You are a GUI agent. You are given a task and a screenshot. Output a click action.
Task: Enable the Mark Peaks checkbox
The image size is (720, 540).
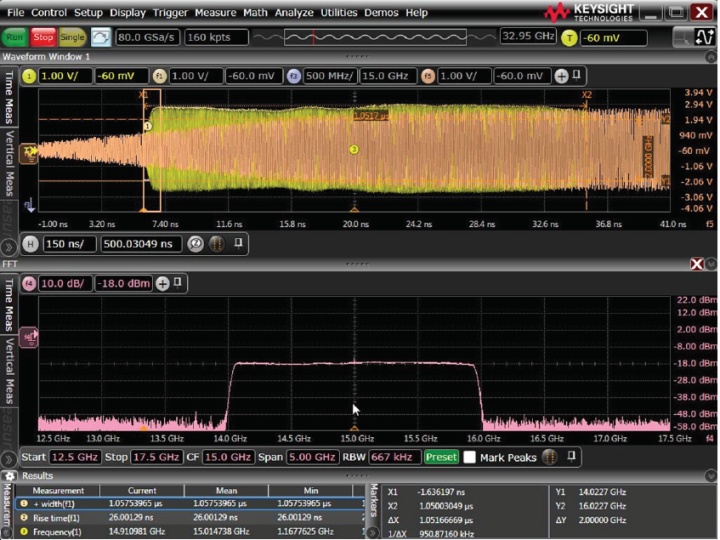(x=469, y=457)
